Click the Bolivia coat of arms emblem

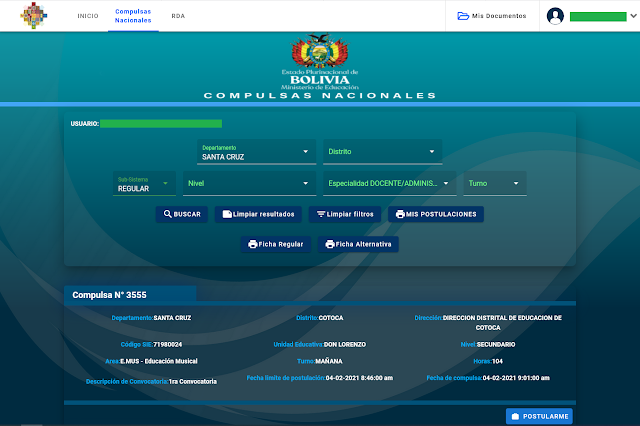click(320, 51)
